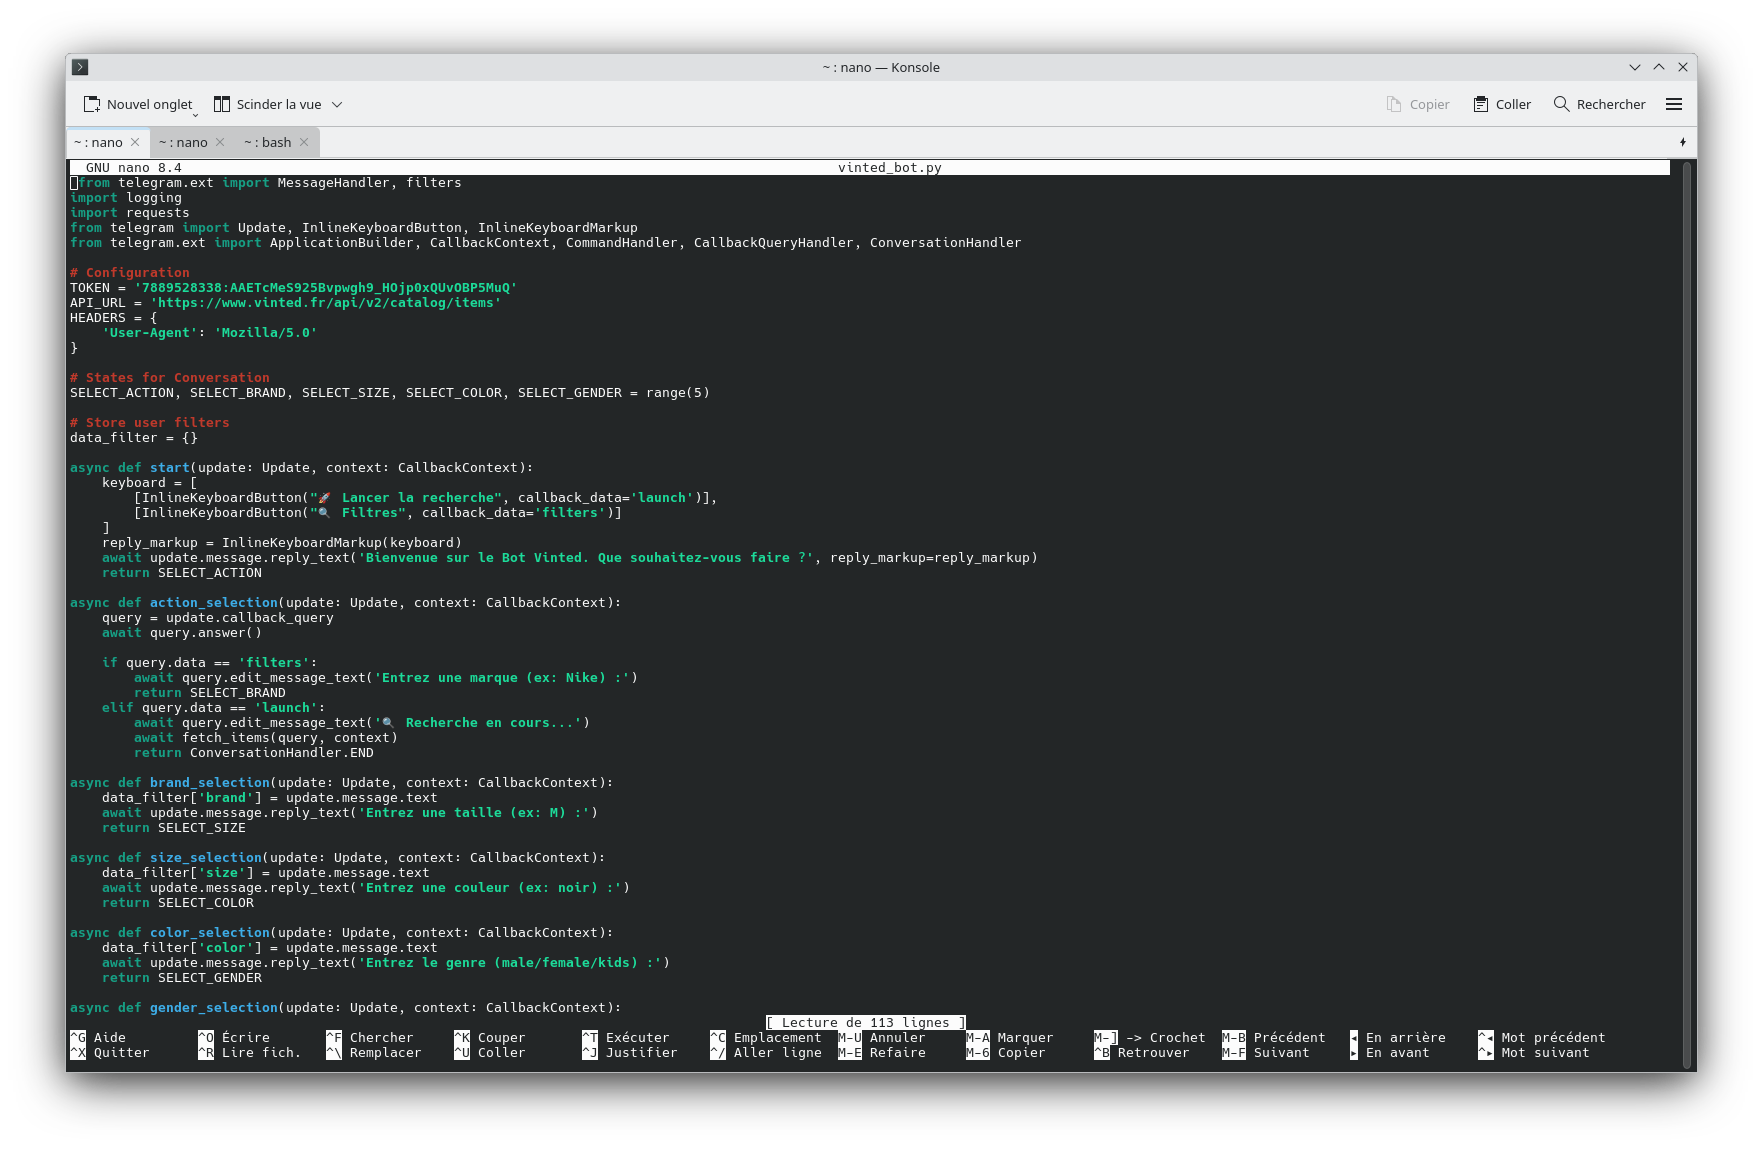Click the TOKEN string value
Screen dimensions: 1763x1150
point(326,288)
